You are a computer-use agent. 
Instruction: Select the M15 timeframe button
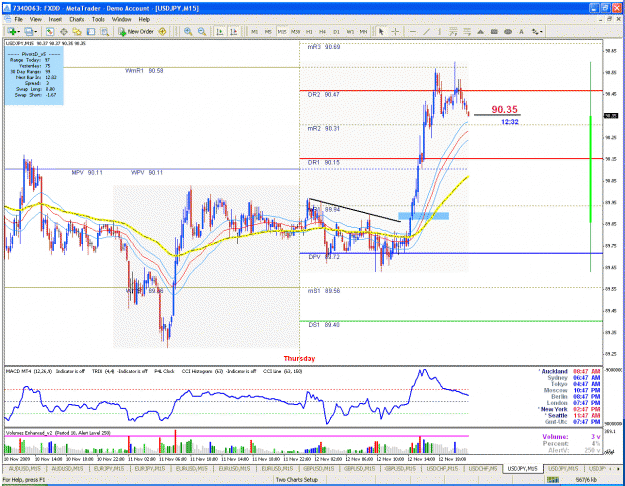(x=282, y=31)
